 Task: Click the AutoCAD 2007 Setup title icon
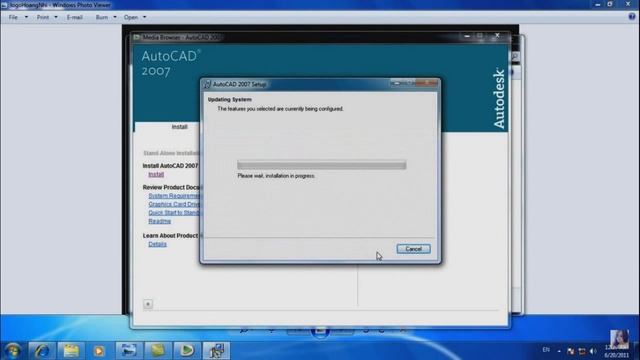coord(207,84)
